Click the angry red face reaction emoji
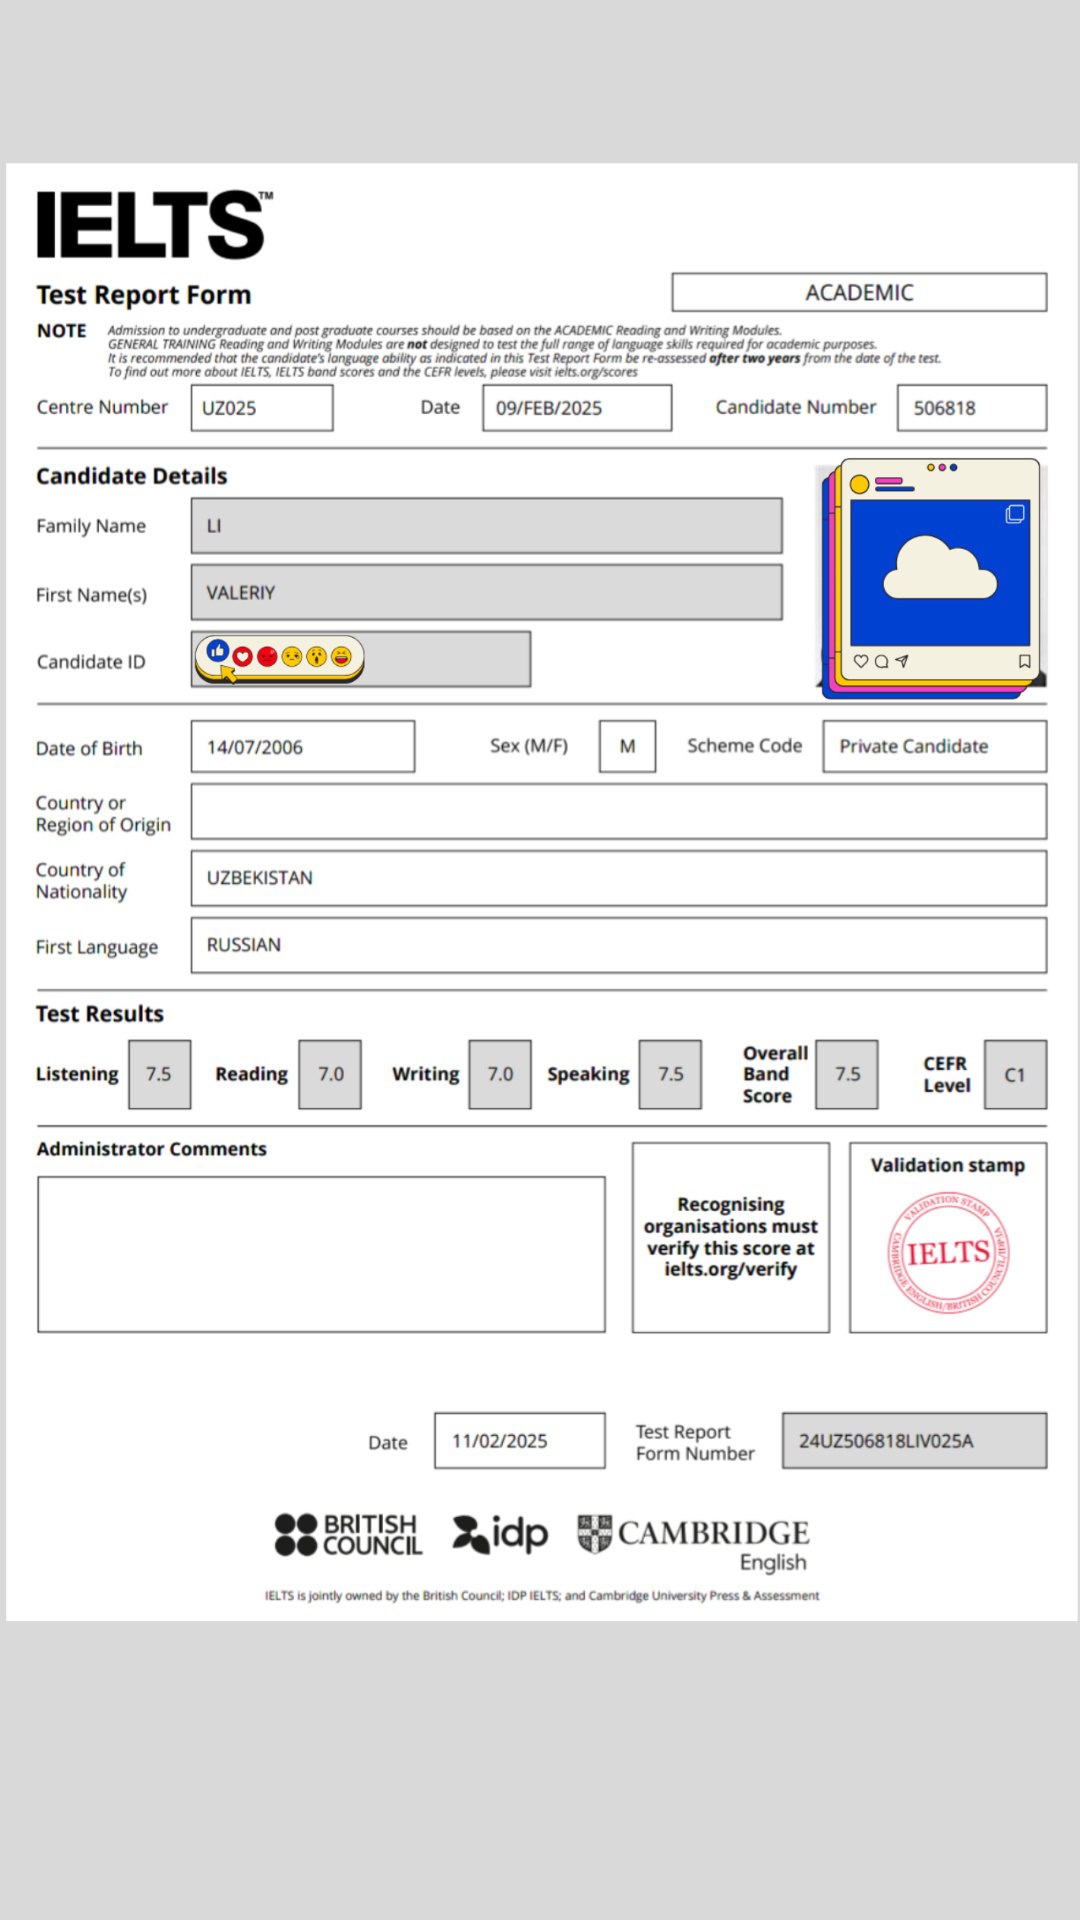Screen dimensions: 1080x1920 point(267,657)
